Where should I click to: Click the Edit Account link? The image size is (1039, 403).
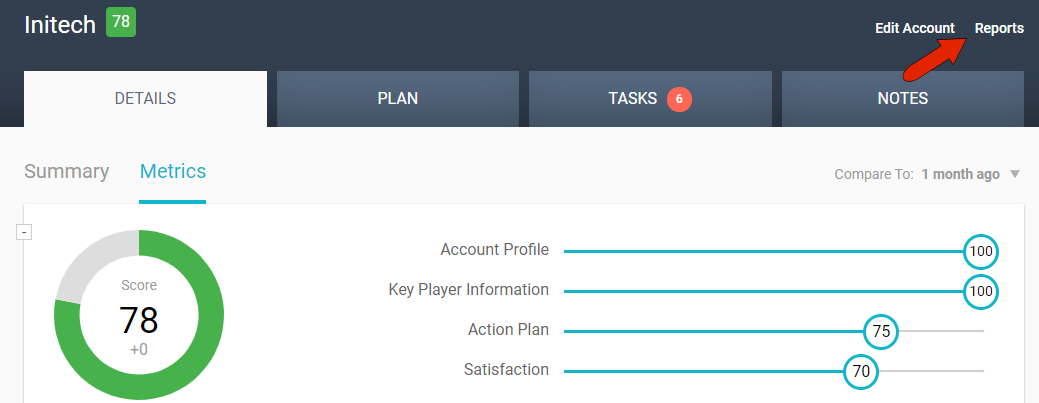[914, 28]
